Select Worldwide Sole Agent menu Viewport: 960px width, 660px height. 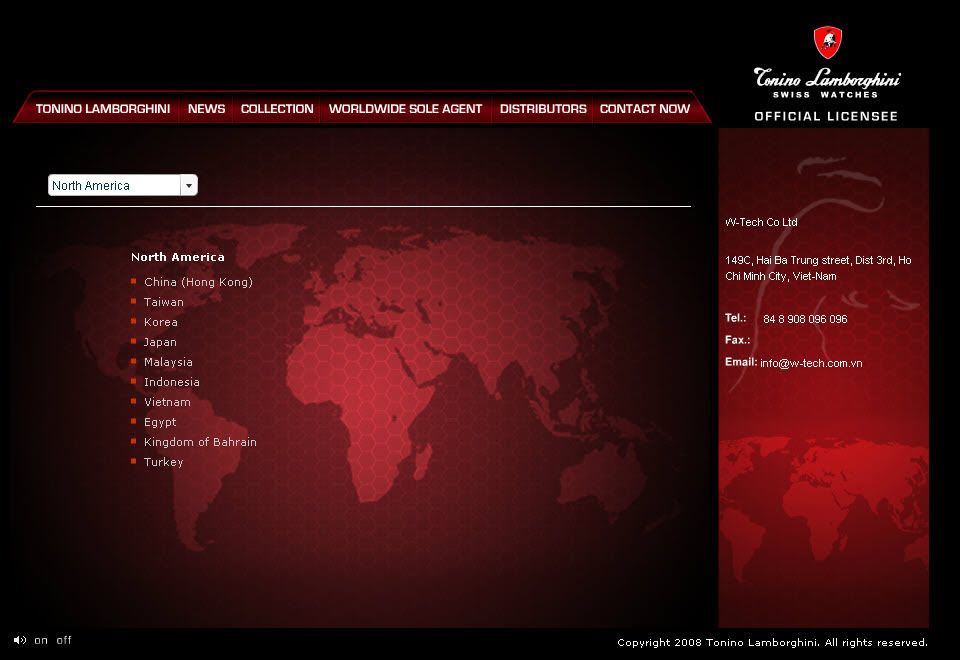(x=405, y=108)
